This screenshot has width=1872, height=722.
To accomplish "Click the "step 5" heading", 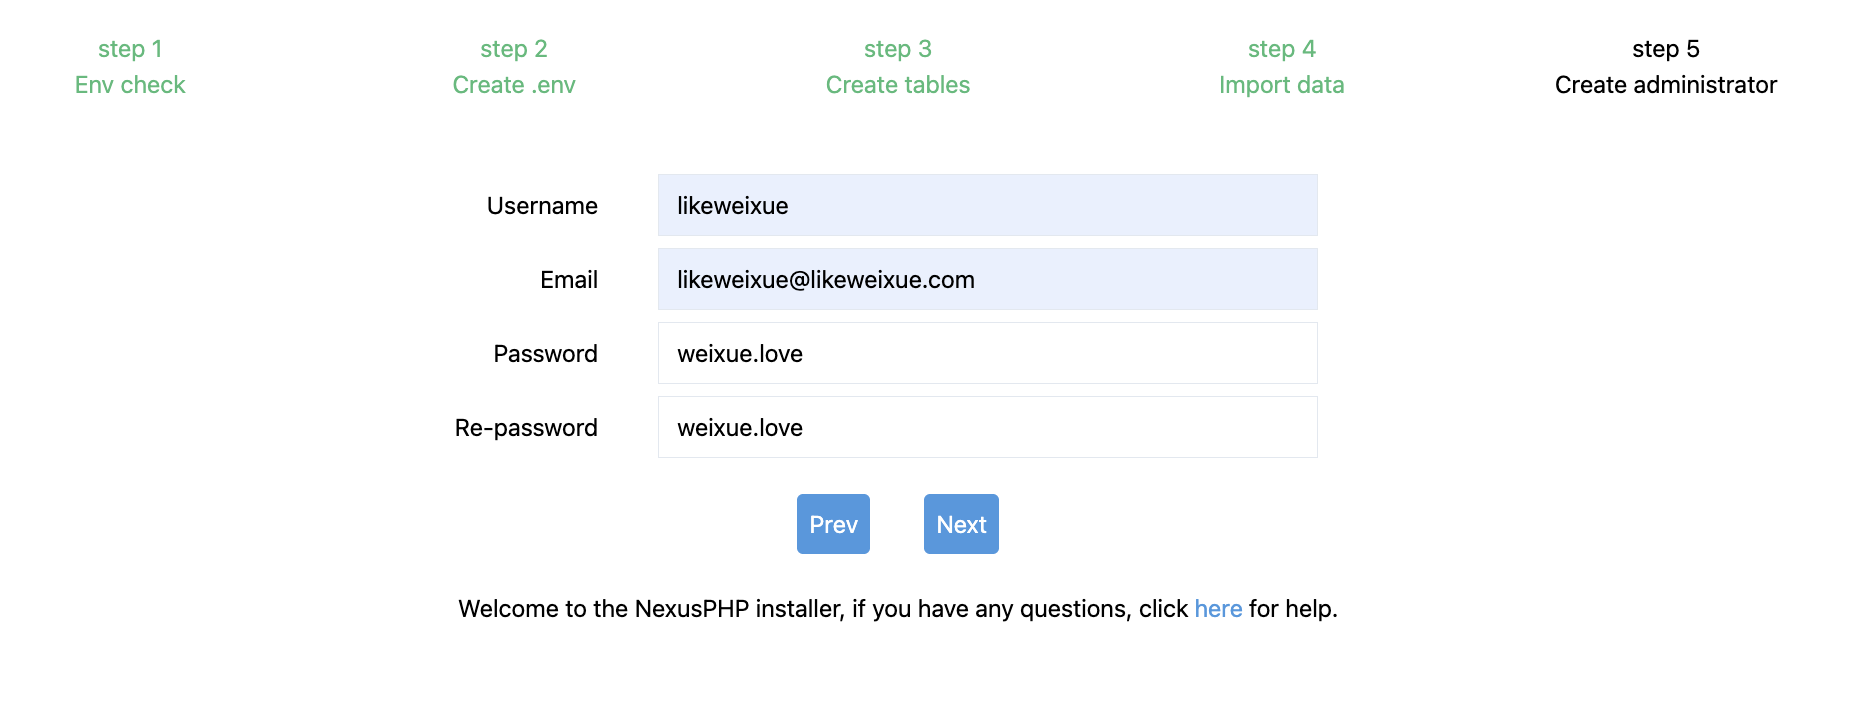I will point(1665,49).
